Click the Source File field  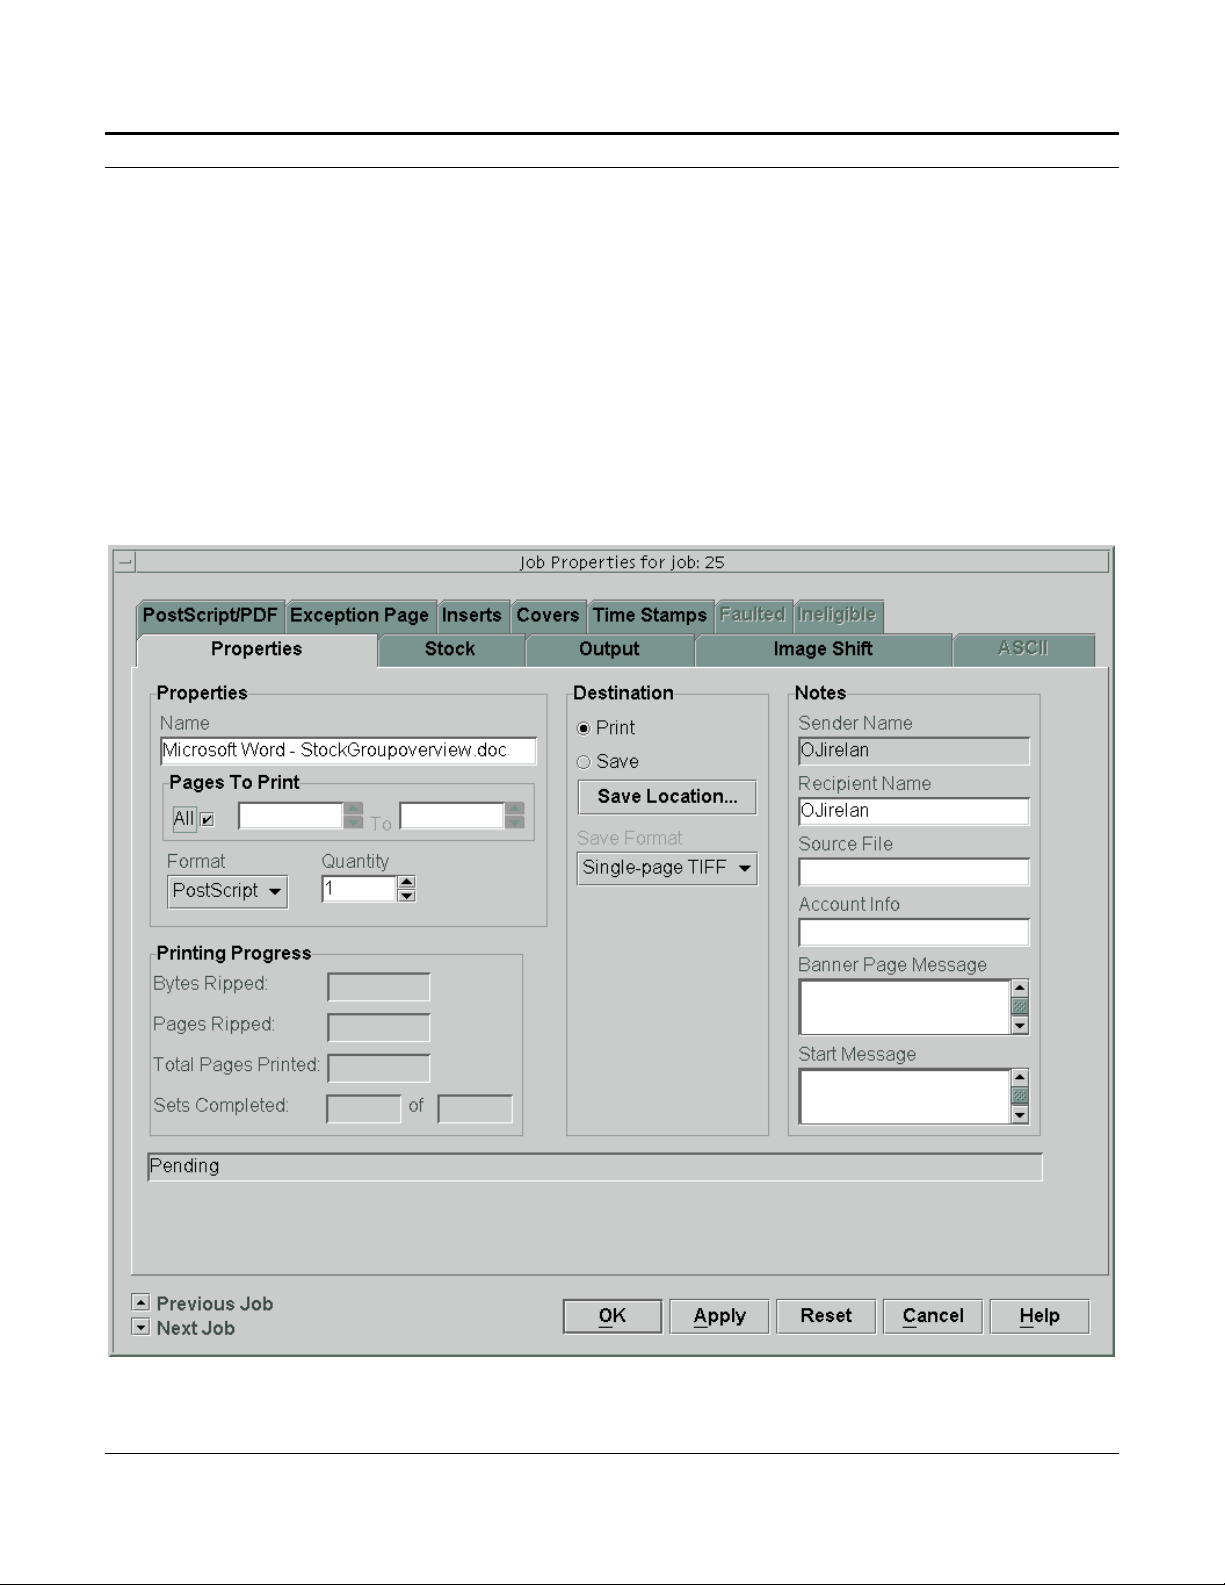coord(914,872)
